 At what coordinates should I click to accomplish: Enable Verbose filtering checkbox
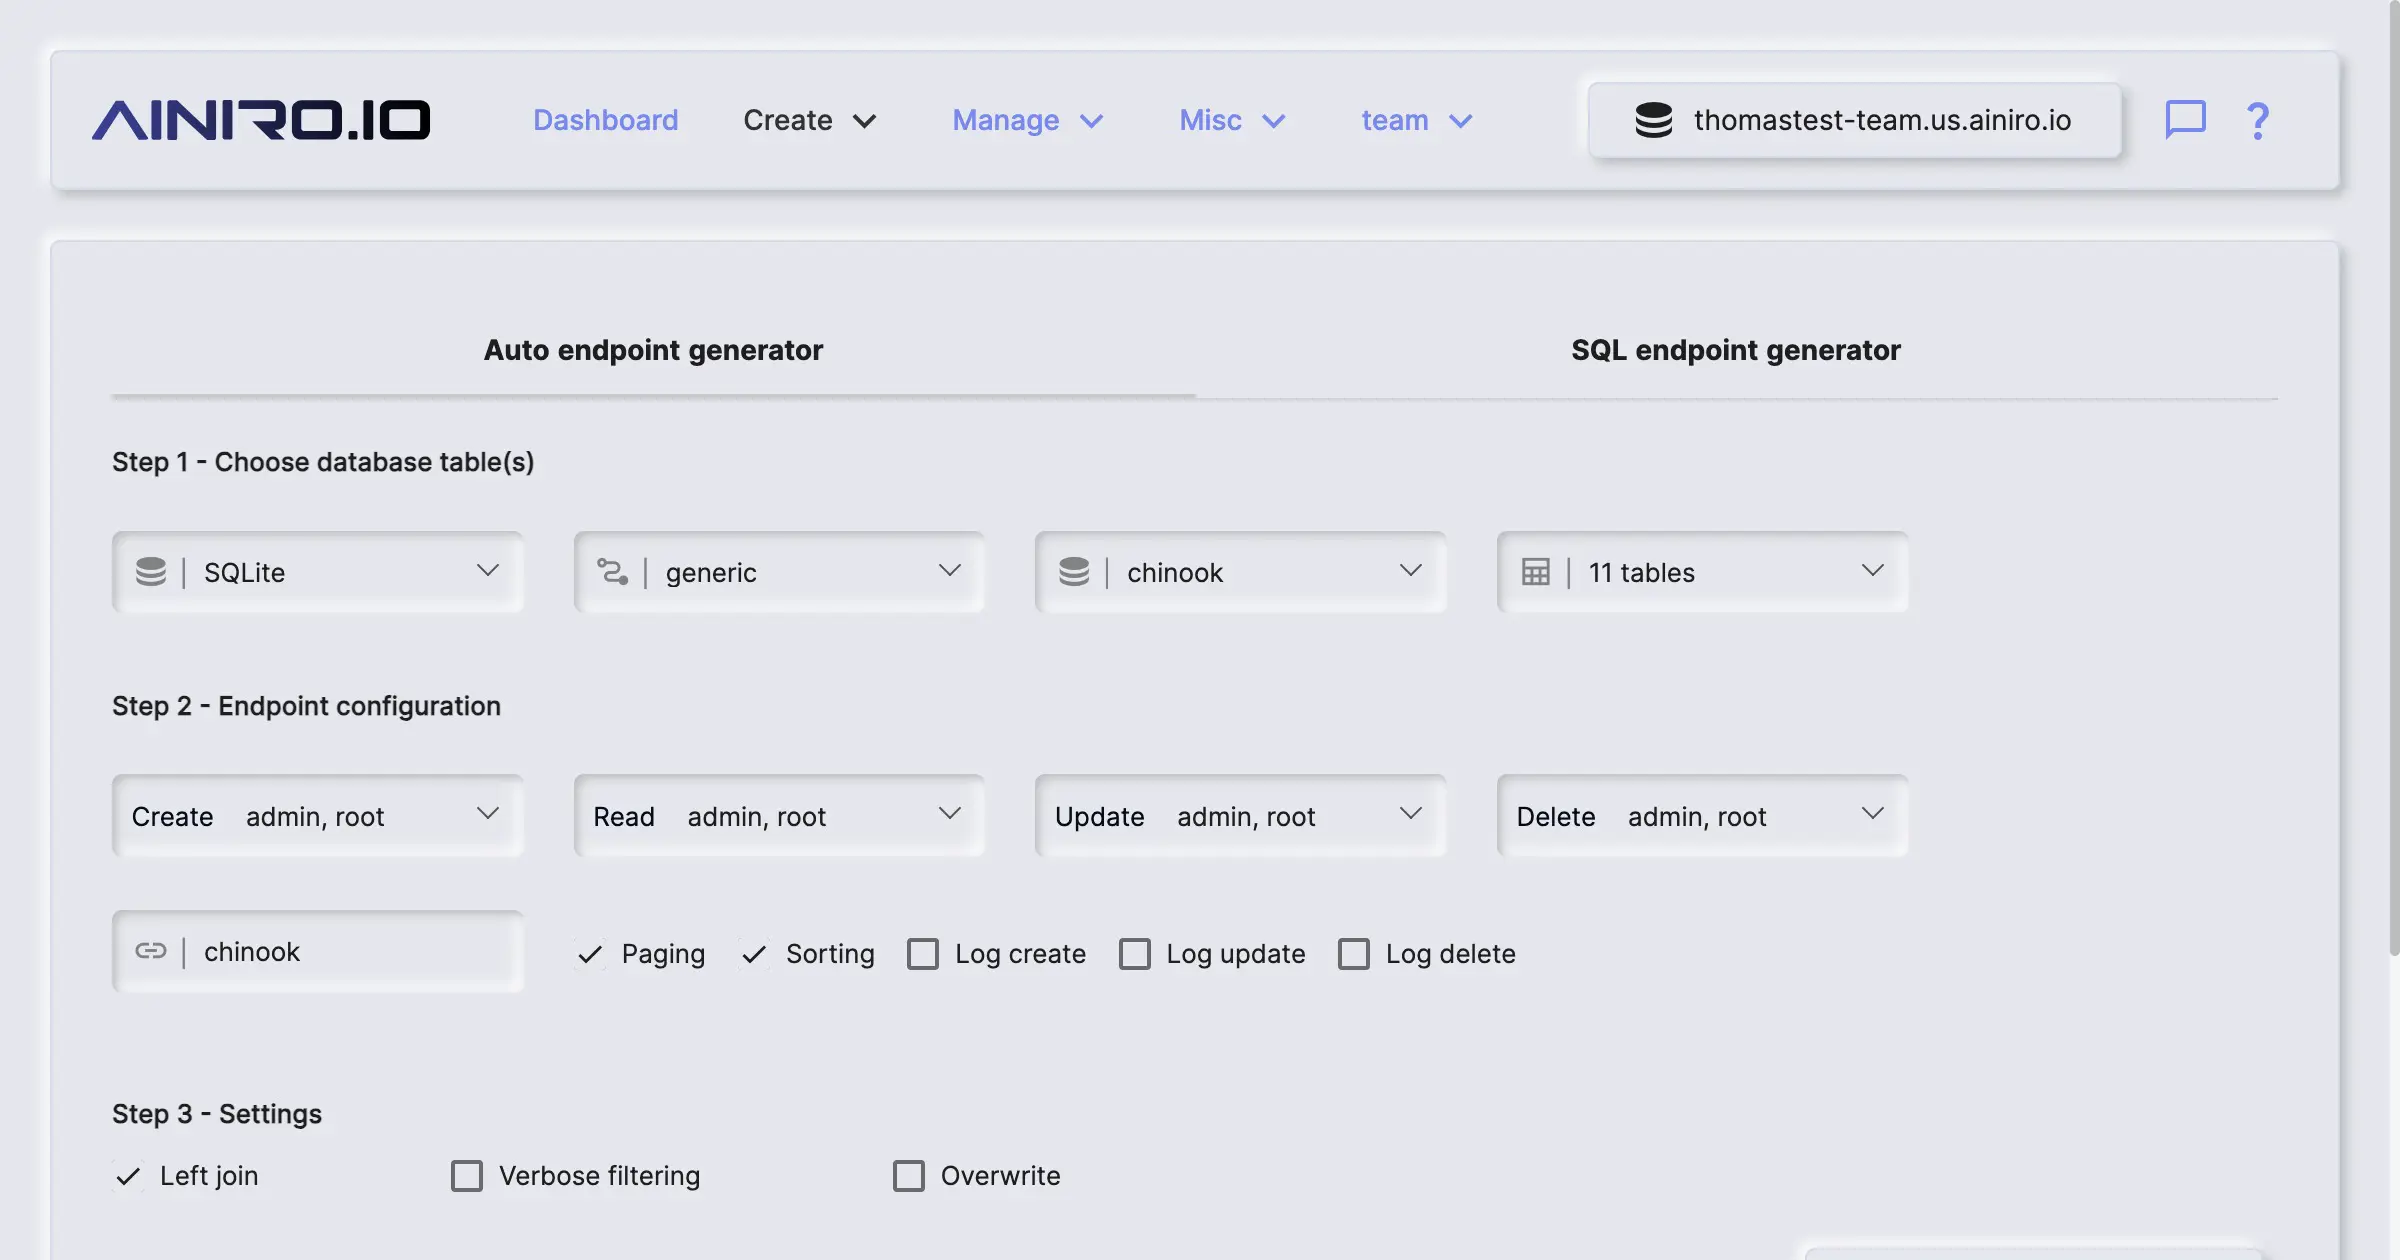pyautogui.click(x=466, y=1176)
